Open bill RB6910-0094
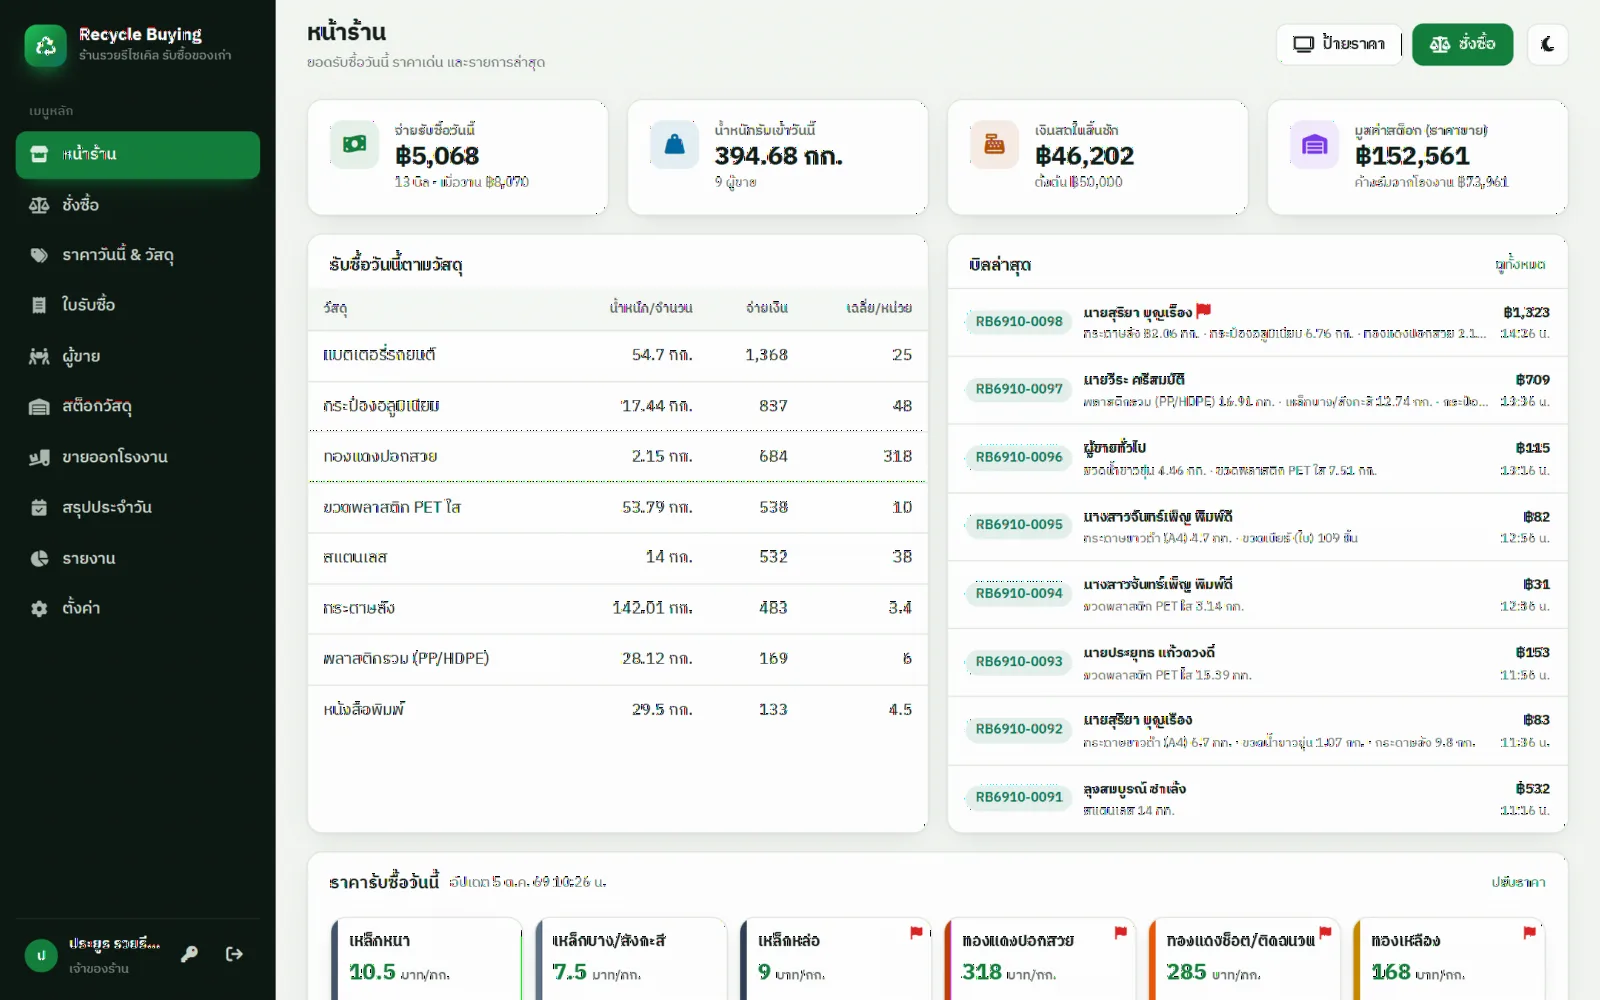The height and width of the screenshot is (1000, 1600). tap(1257, 594)
